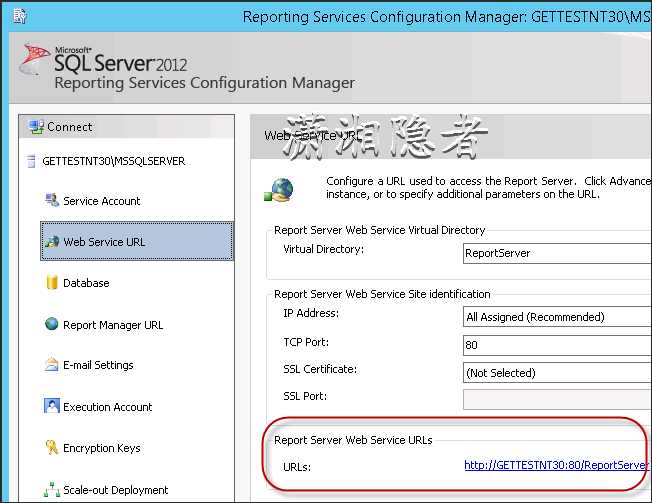The height and width of the screenshot is (503, 652).
Task: Open the E-mail Settings page
Action: click(x=98, y=365)
